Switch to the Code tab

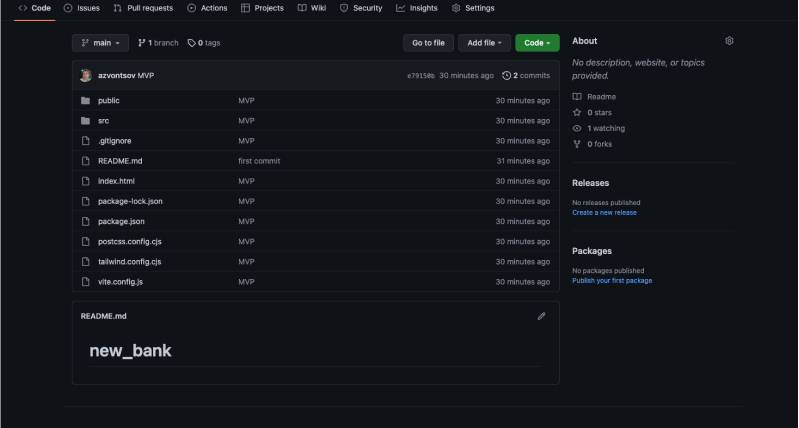(35, 8)
